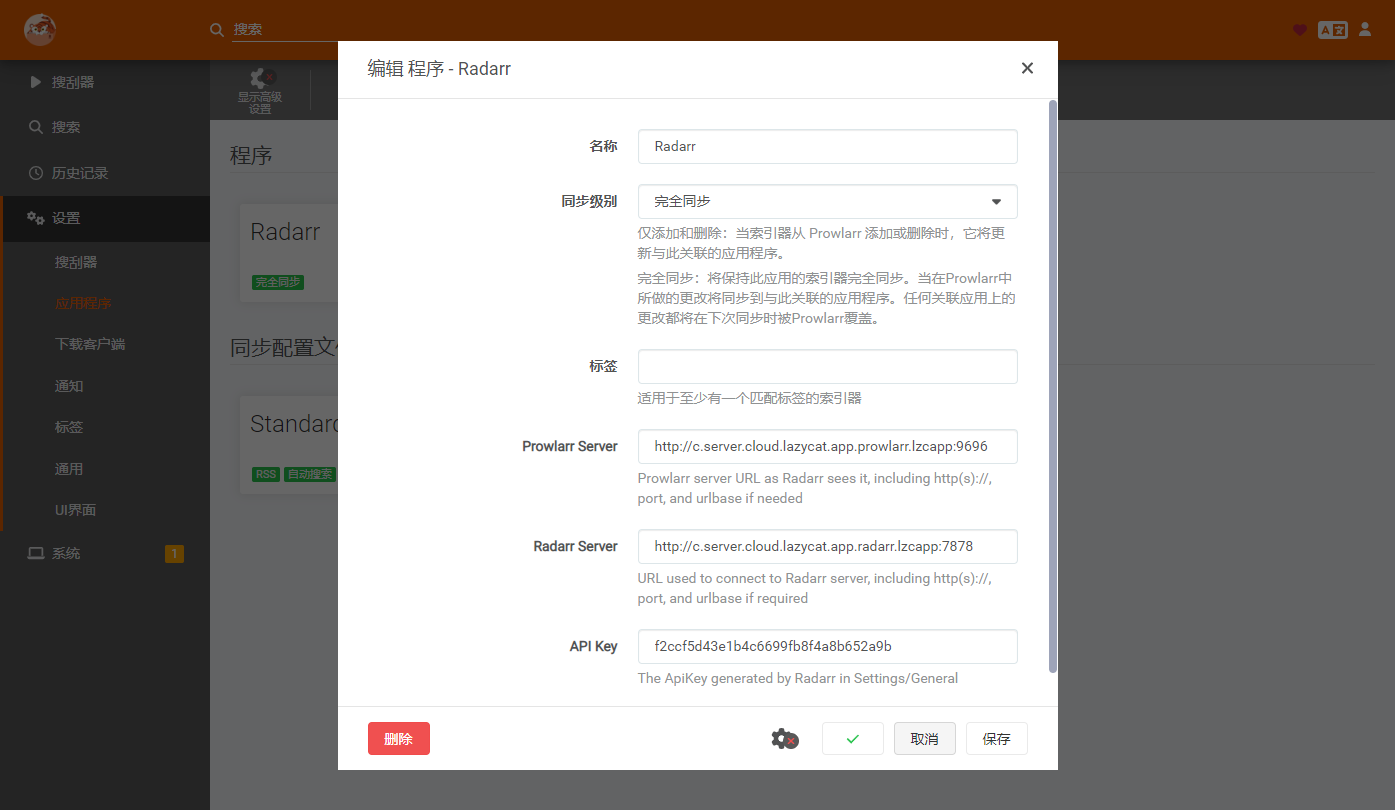Viewport: 1395px width, 810px height.
Task: Click the header search box
Action: 284,30
